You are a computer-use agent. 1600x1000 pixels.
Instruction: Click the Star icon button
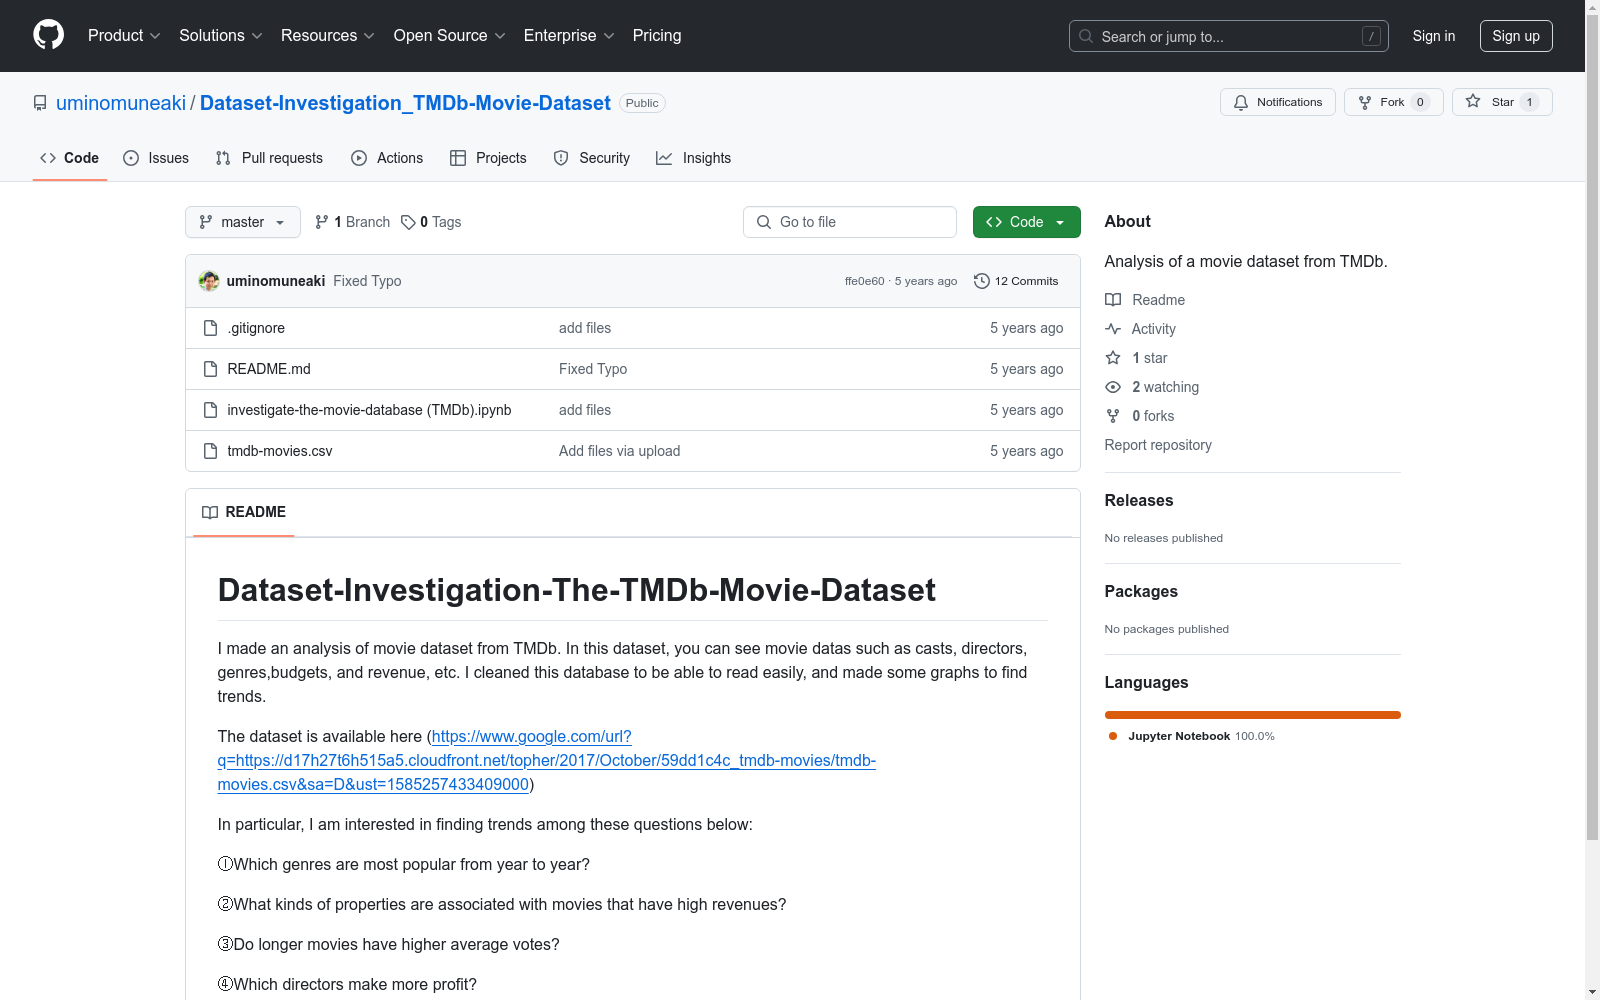click(1473, 102)
